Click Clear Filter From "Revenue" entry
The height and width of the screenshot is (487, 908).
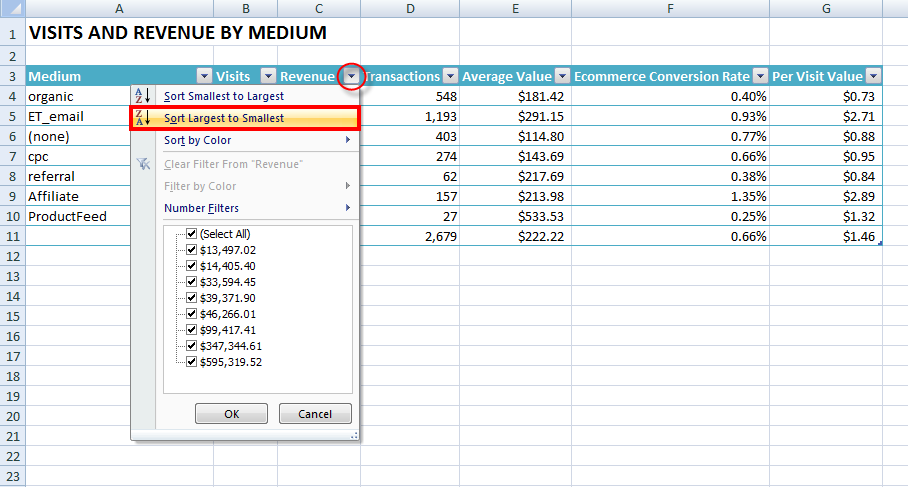(x=246, y=164)
